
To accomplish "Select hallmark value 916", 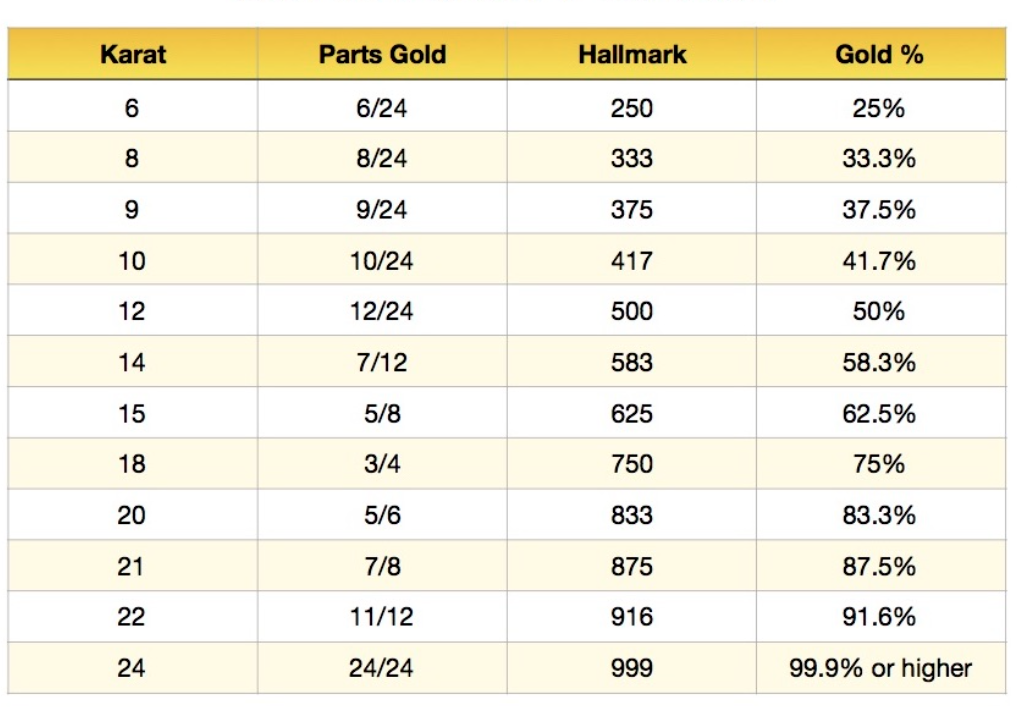I will point(632,617).
